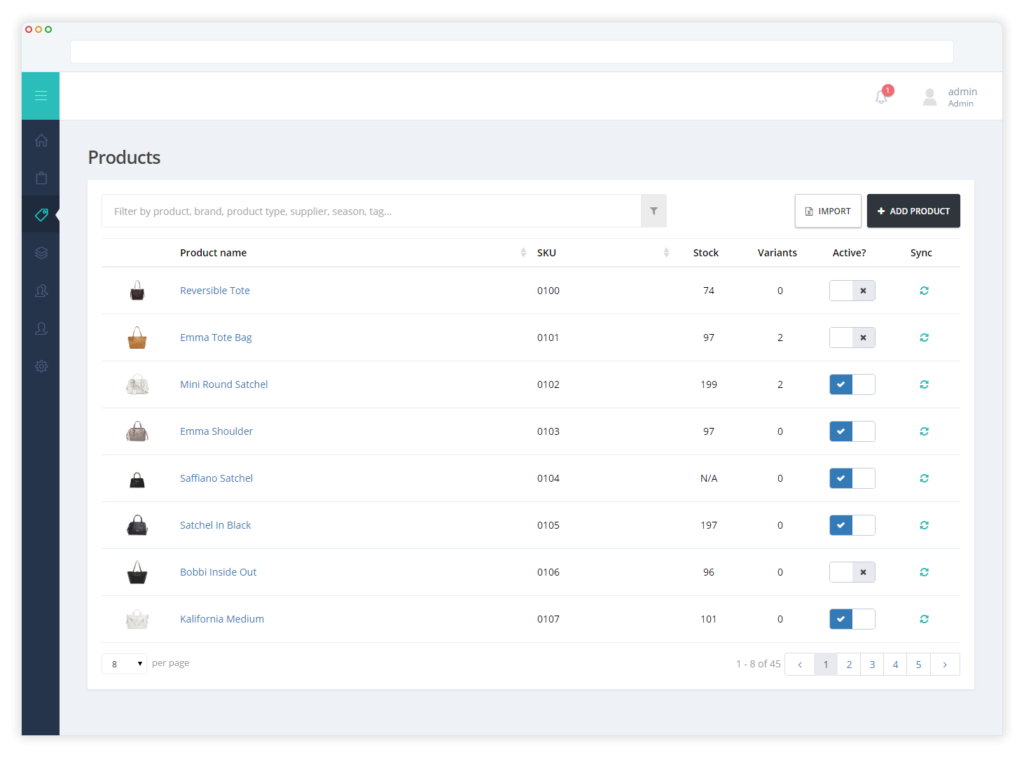
Task: Activate the Reversible Tote toggle
Action: [851, 290]
